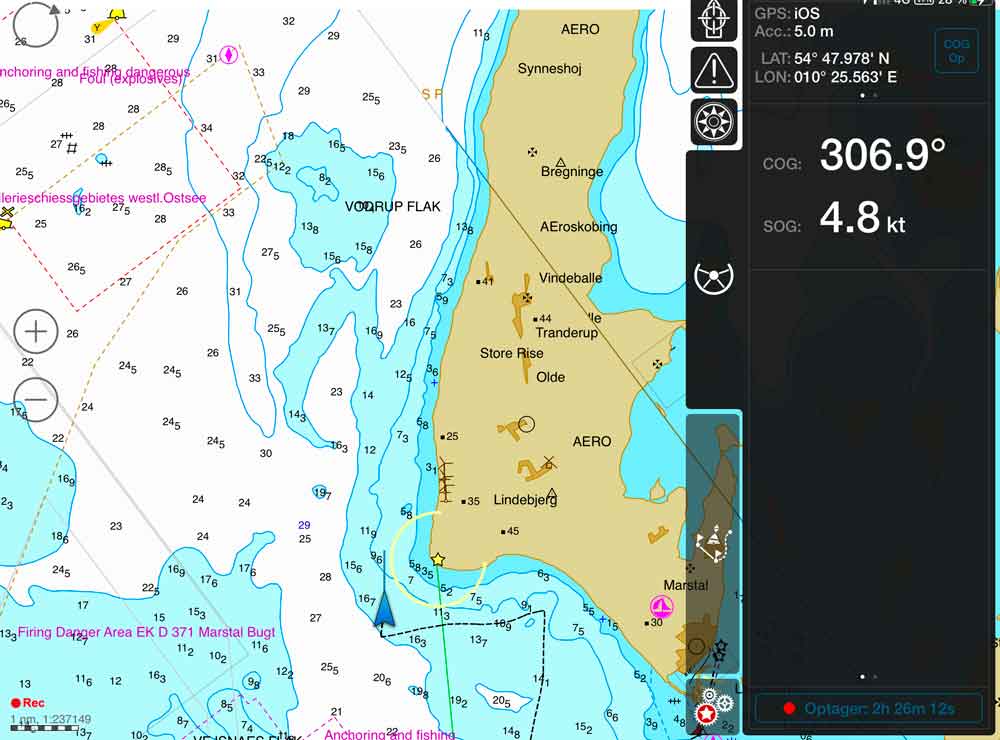
Task: Tap the chart rotation circle icon
Action: coord(37,25)
